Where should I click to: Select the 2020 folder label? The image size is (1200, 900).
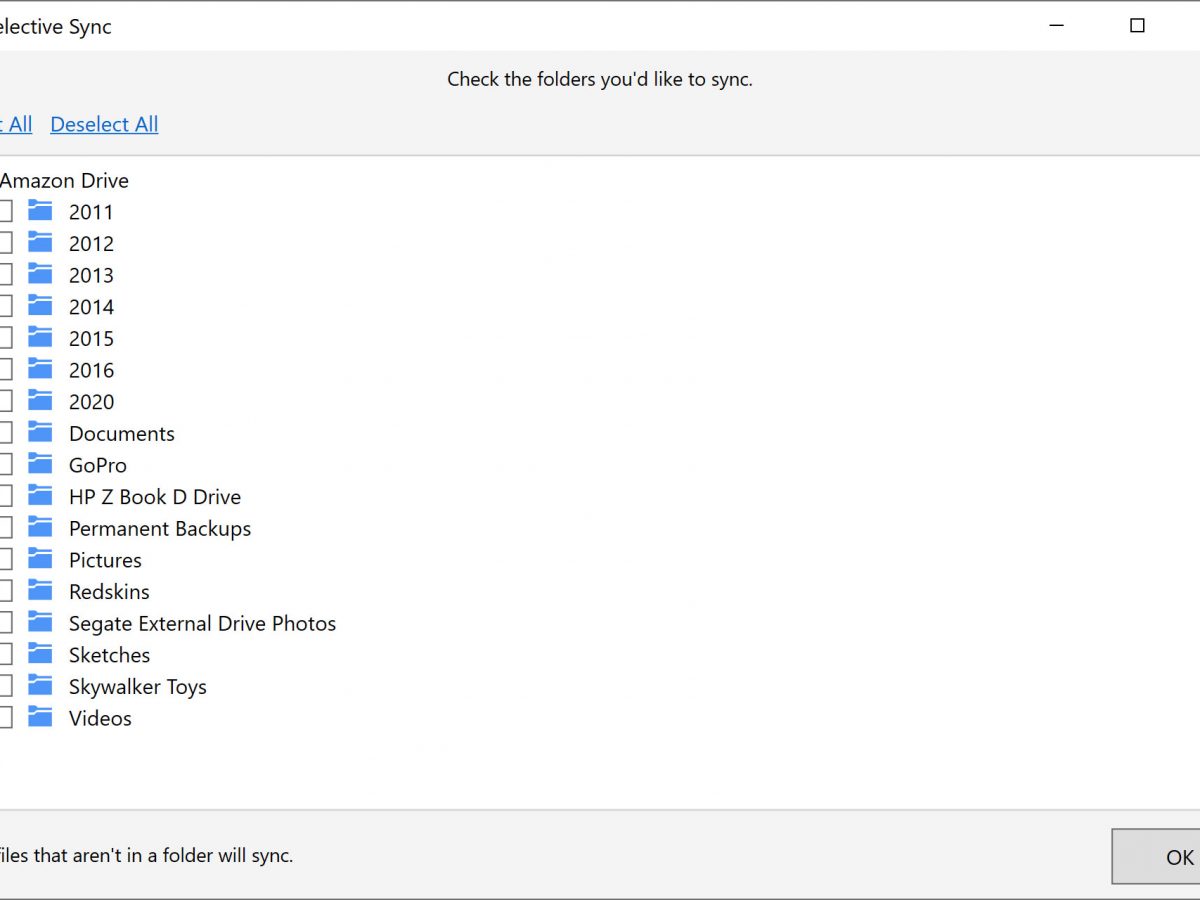tap(91, 402)
